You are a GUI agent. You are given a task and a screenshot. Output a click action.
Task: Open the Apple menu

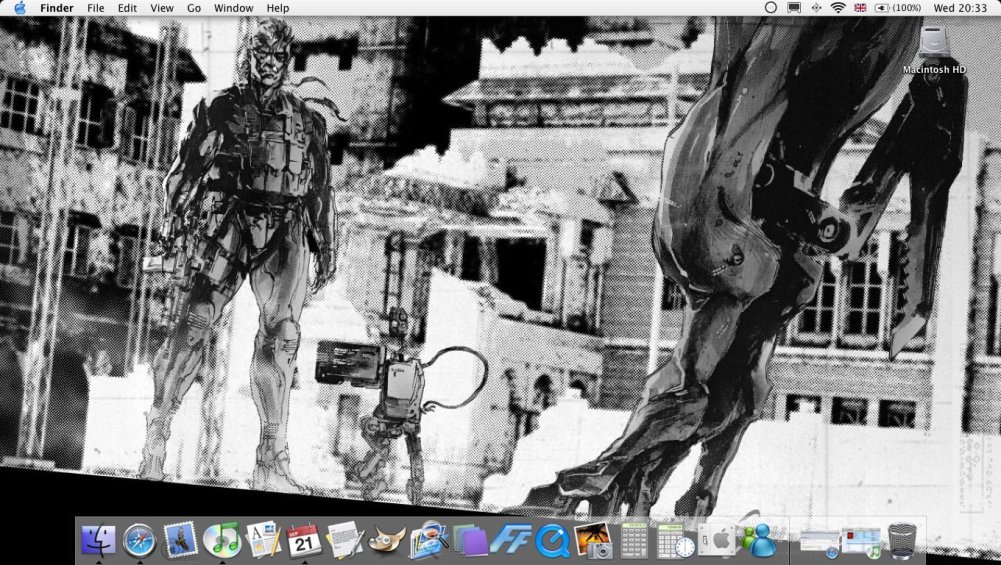20,8
